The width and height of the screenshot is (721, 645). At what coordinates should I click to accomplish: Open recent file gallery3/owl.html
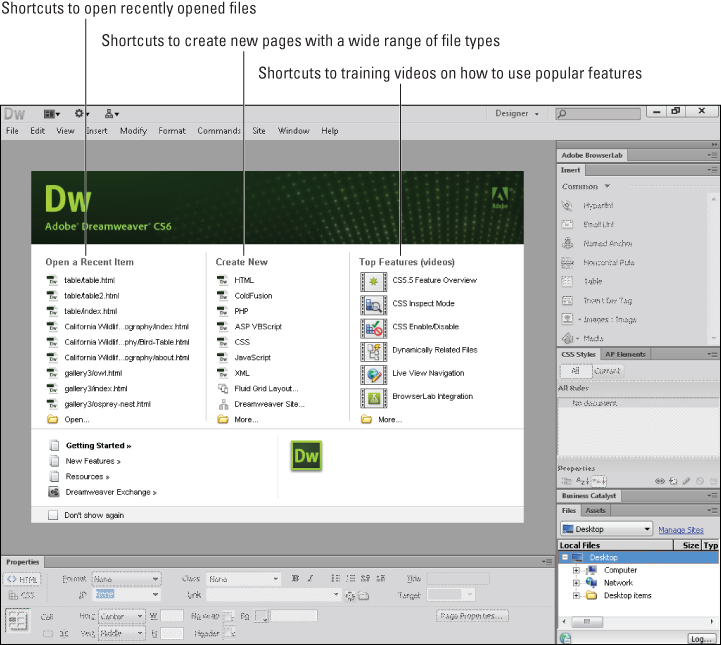(x=93, y=372)
